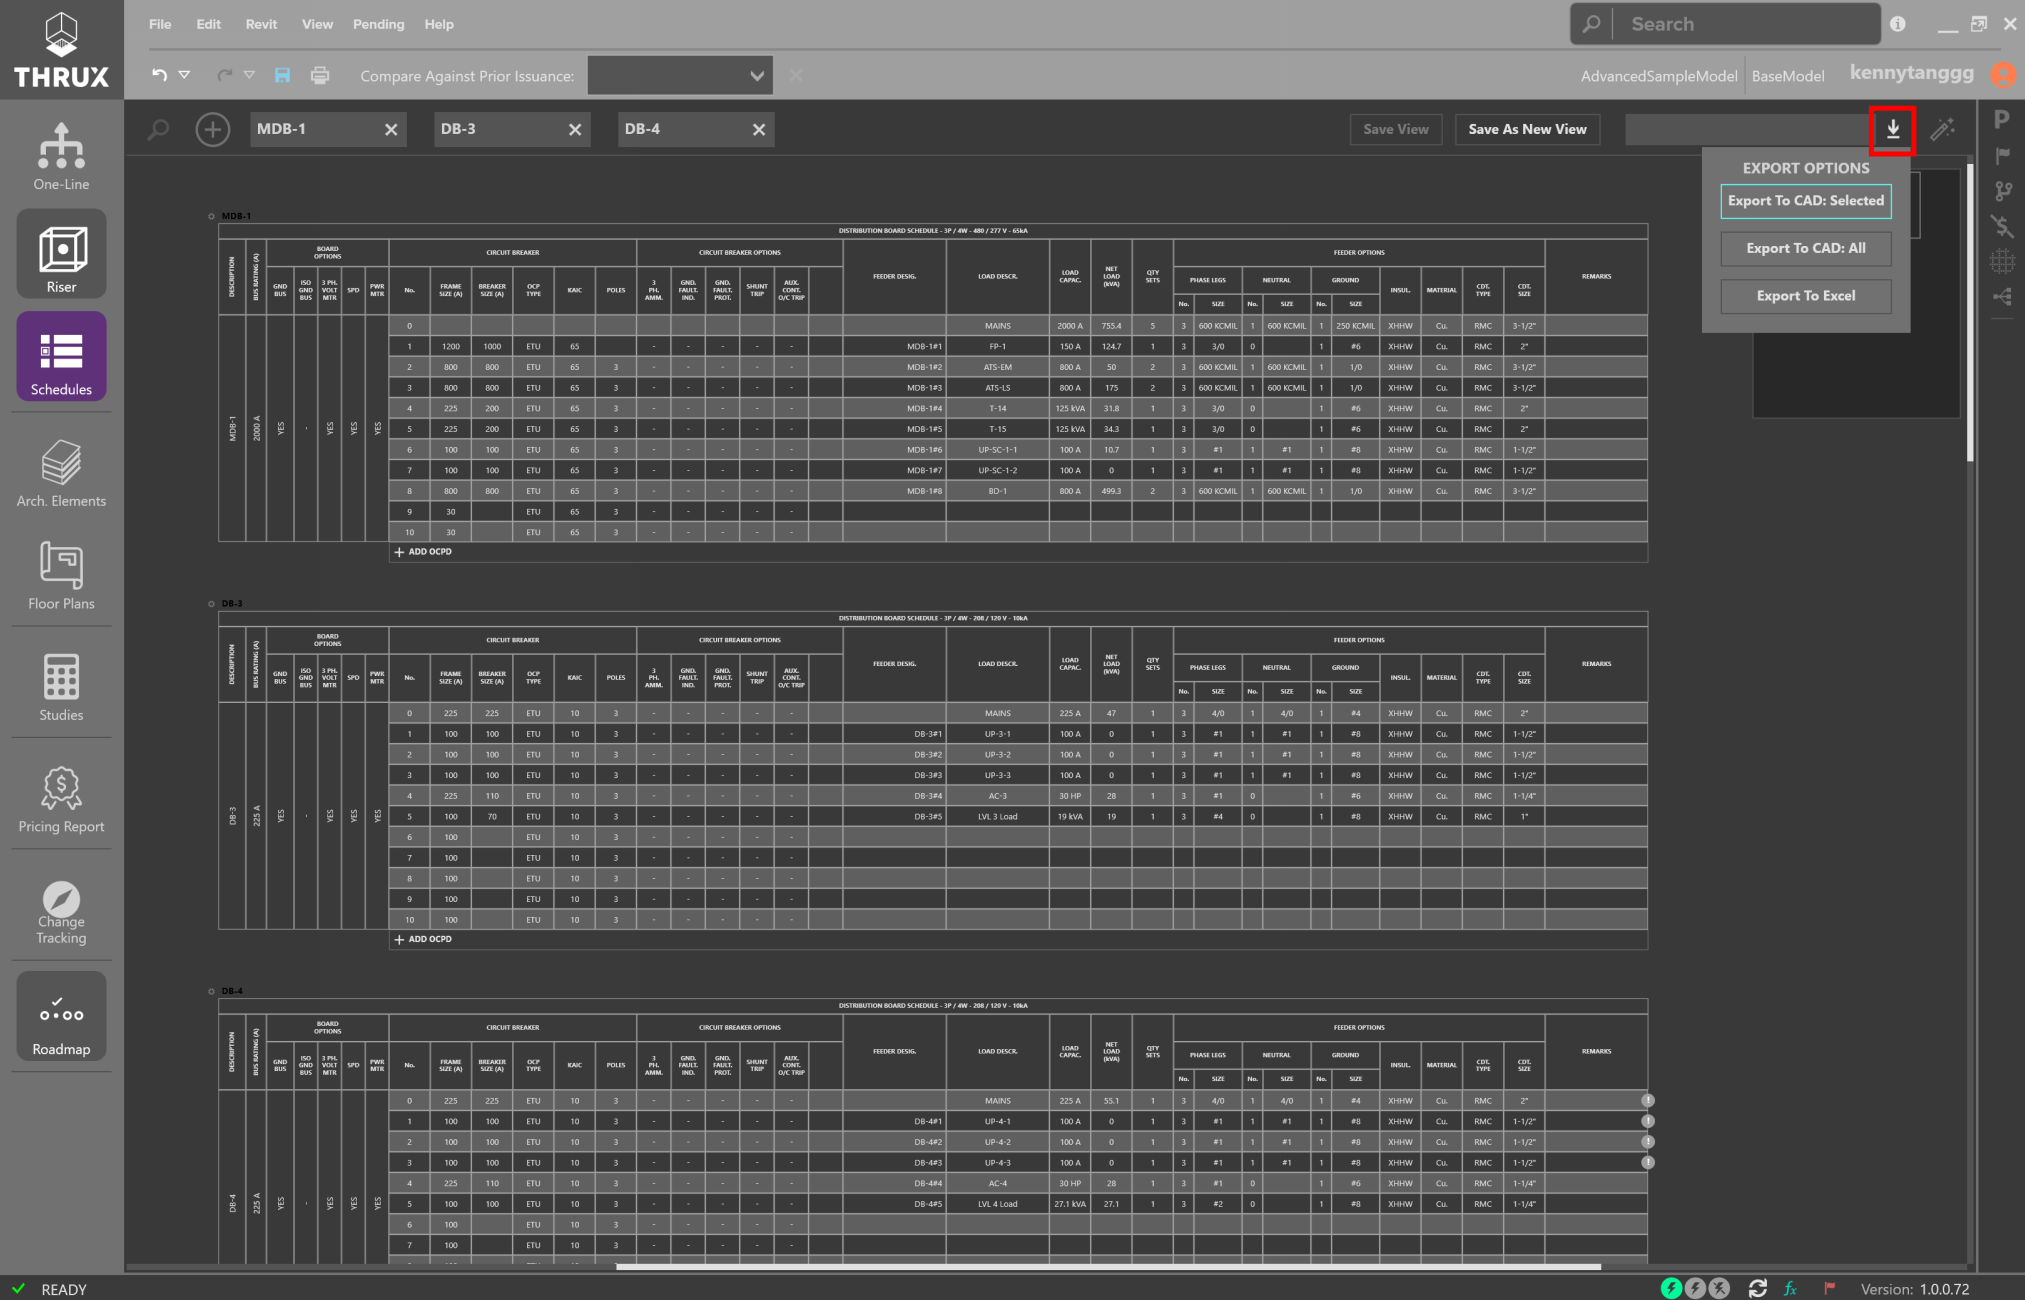2025x1300 pixels.
Task: Click the horizontal scrollbar at bottom
Action: tap(1108, 1267)
